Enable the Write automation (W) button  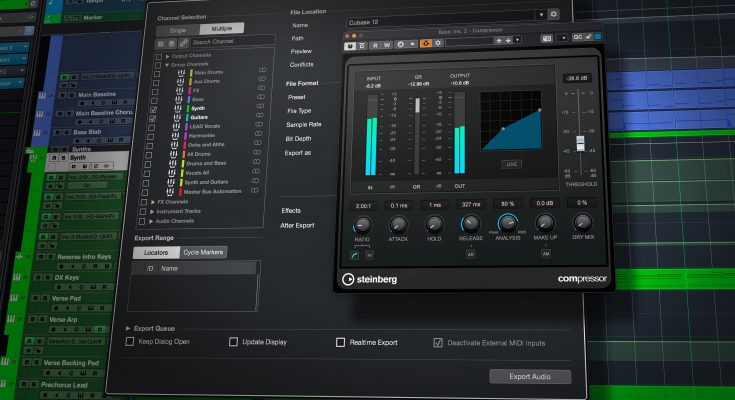coord(386,44)
